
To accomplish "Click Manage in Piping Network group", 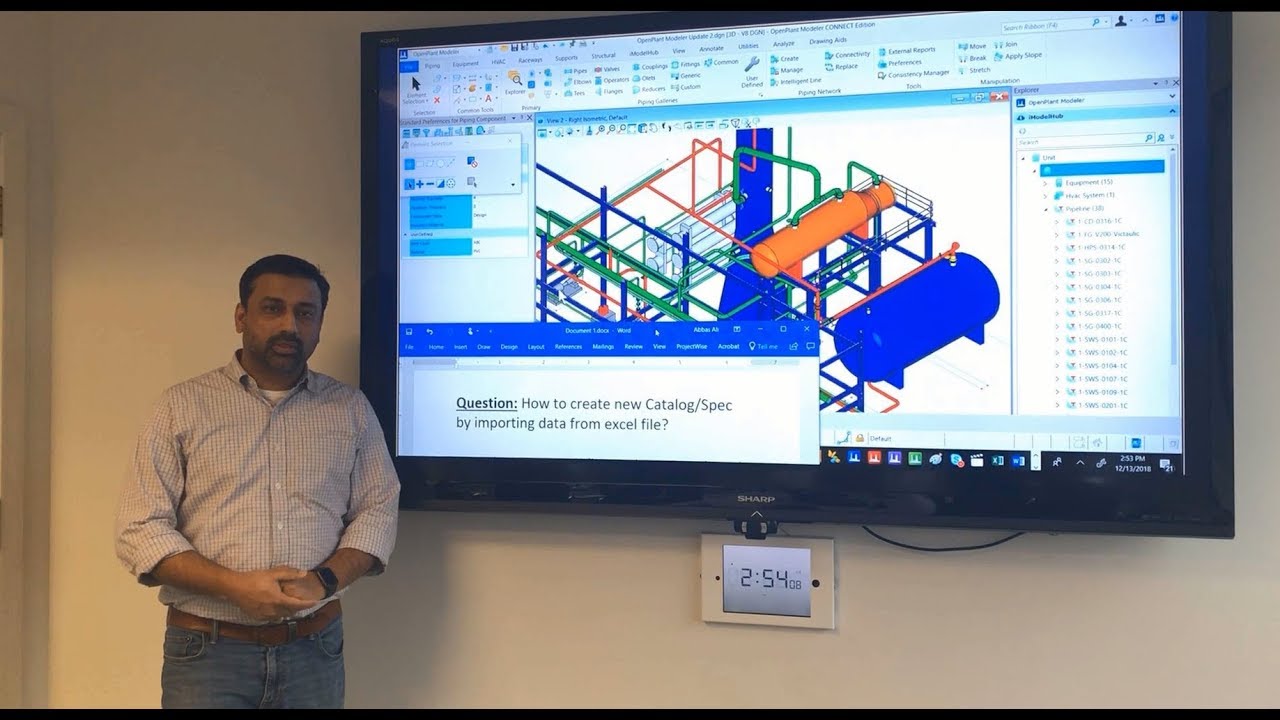I will (x=787, y=70).
